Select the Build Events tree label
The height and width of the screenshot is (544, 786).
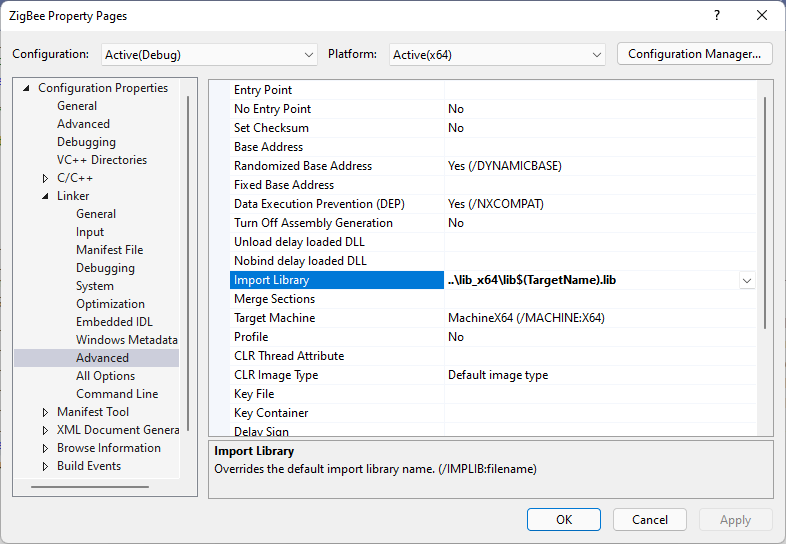pos(89,466)
